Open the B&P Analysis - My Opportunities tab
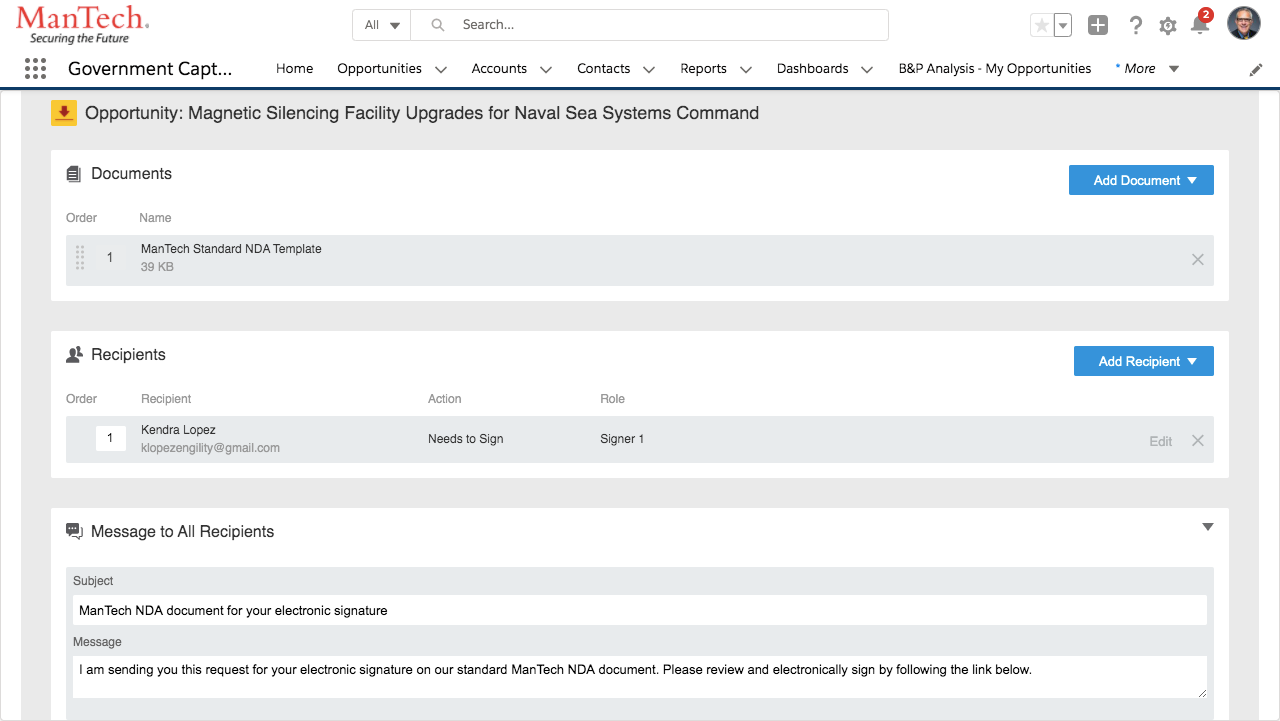This screenshot has width=1280, height=721. click(994, 69)
